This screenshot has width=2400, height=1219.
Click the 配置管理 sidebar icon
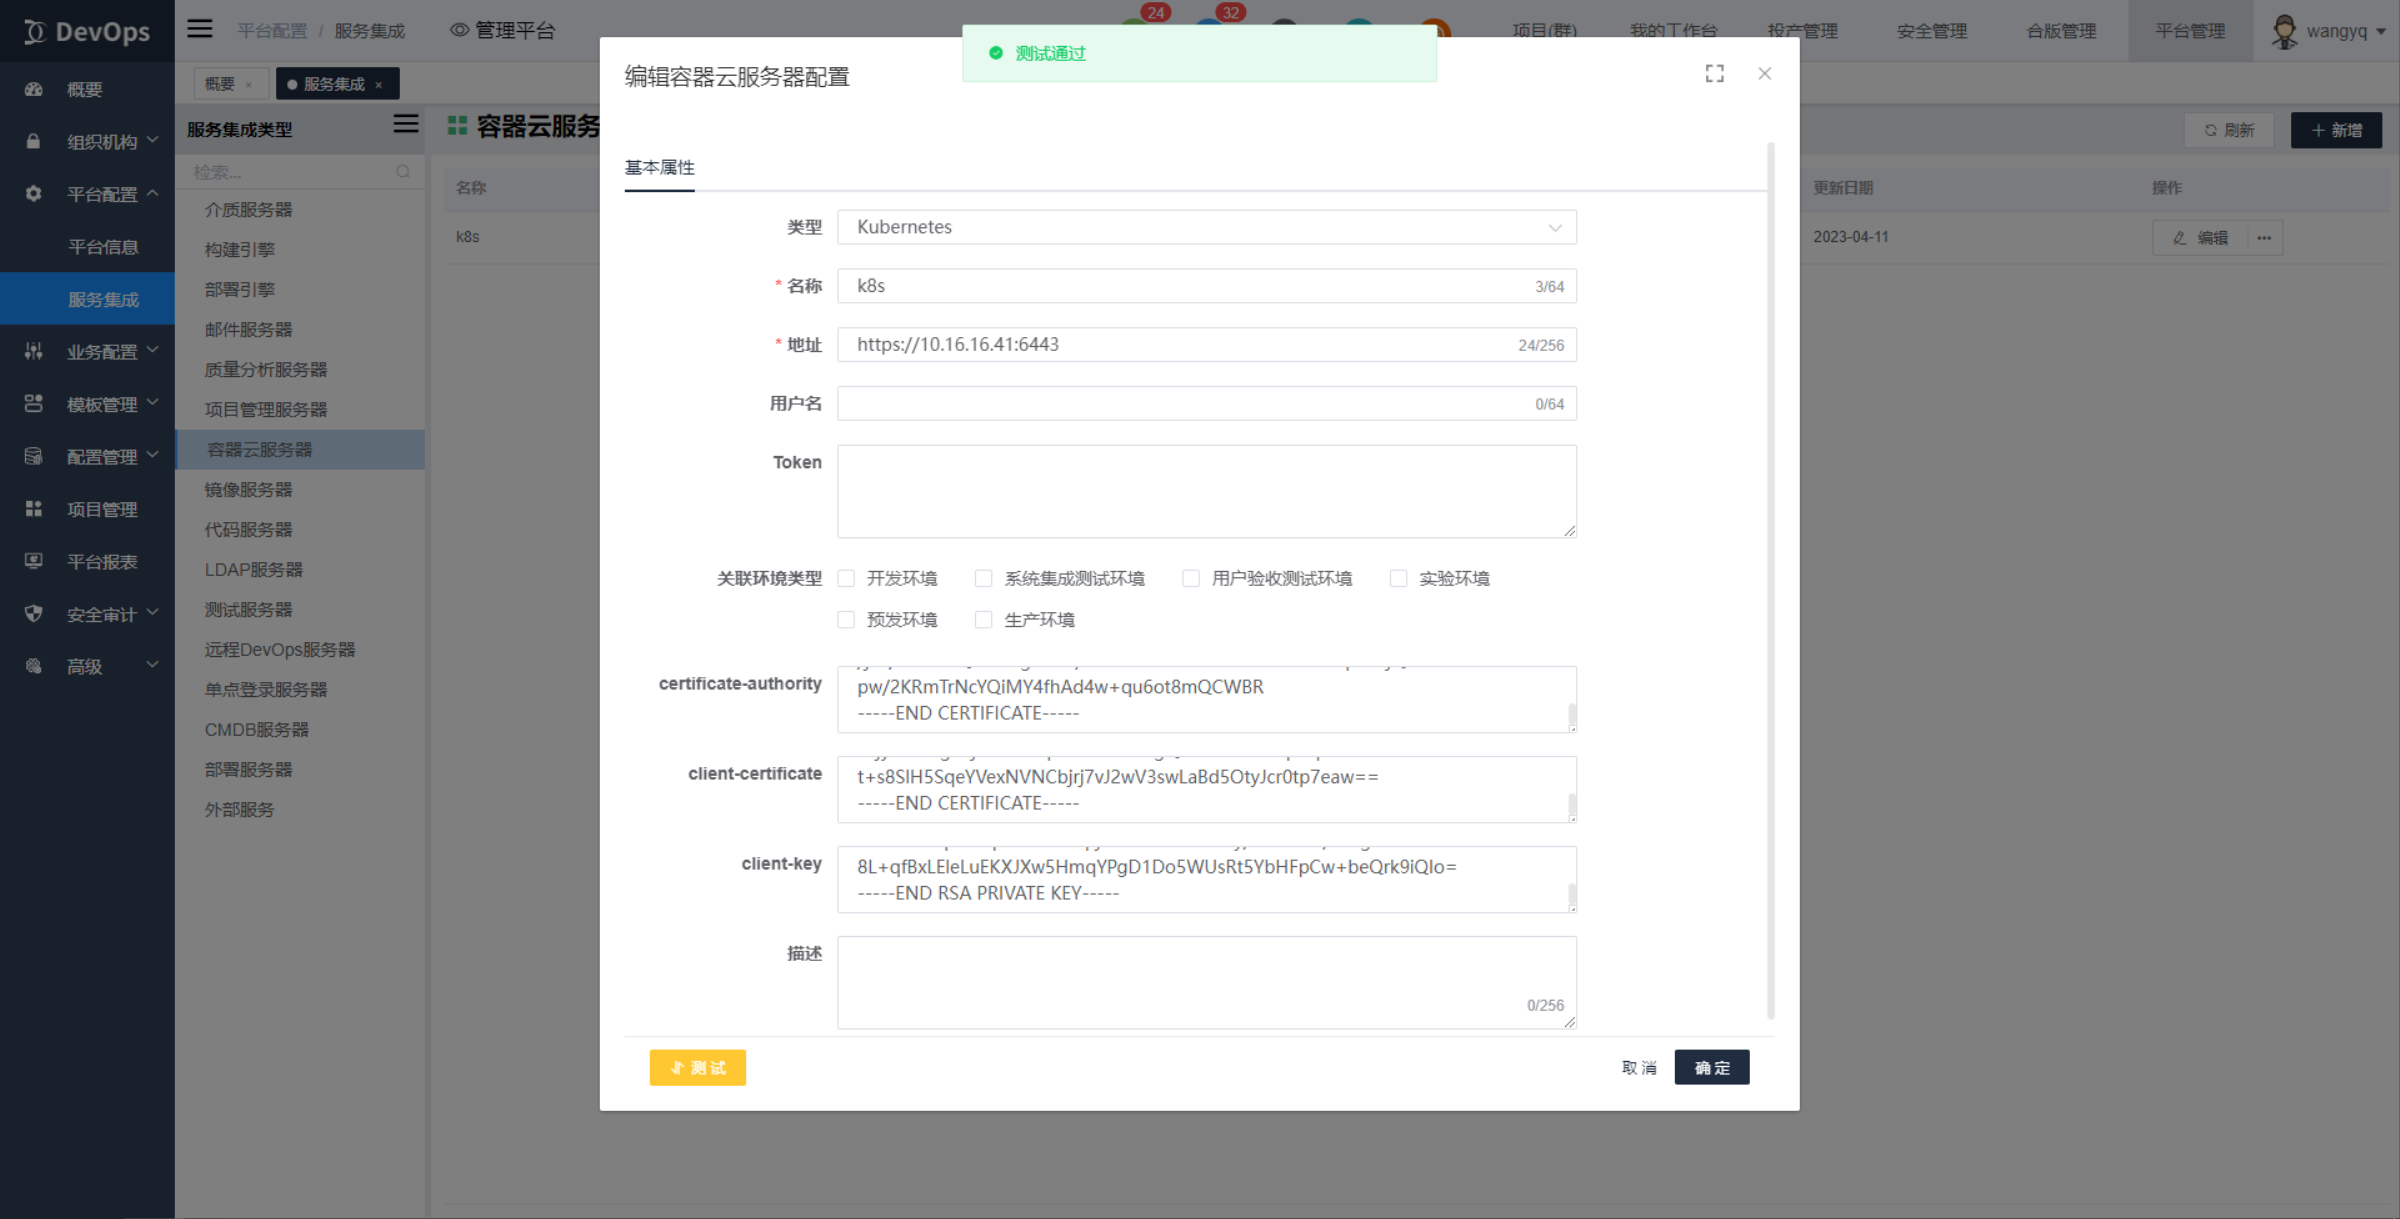pos(33,456)
